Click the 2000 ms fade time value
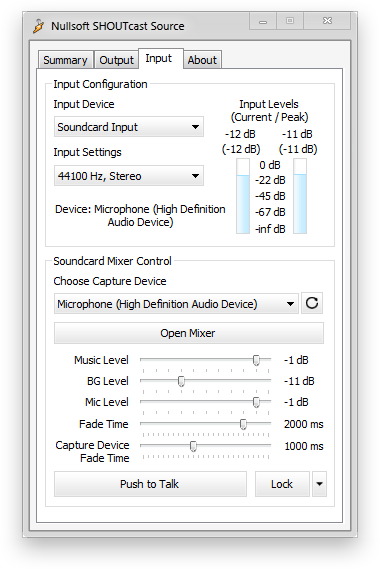 (303, 424)
